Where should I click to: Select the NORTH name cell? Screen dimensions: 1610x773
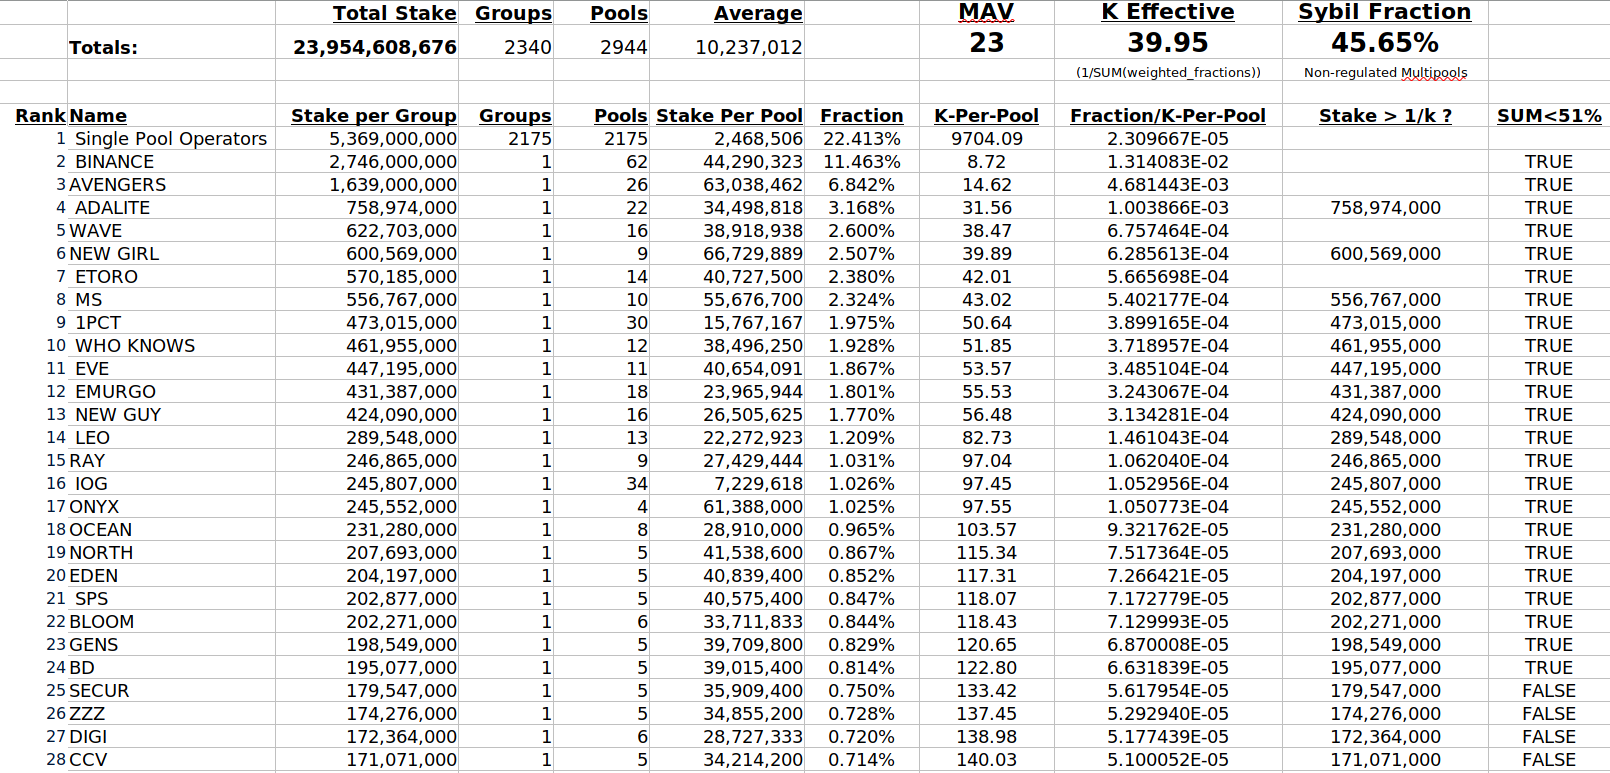point(101,553)
